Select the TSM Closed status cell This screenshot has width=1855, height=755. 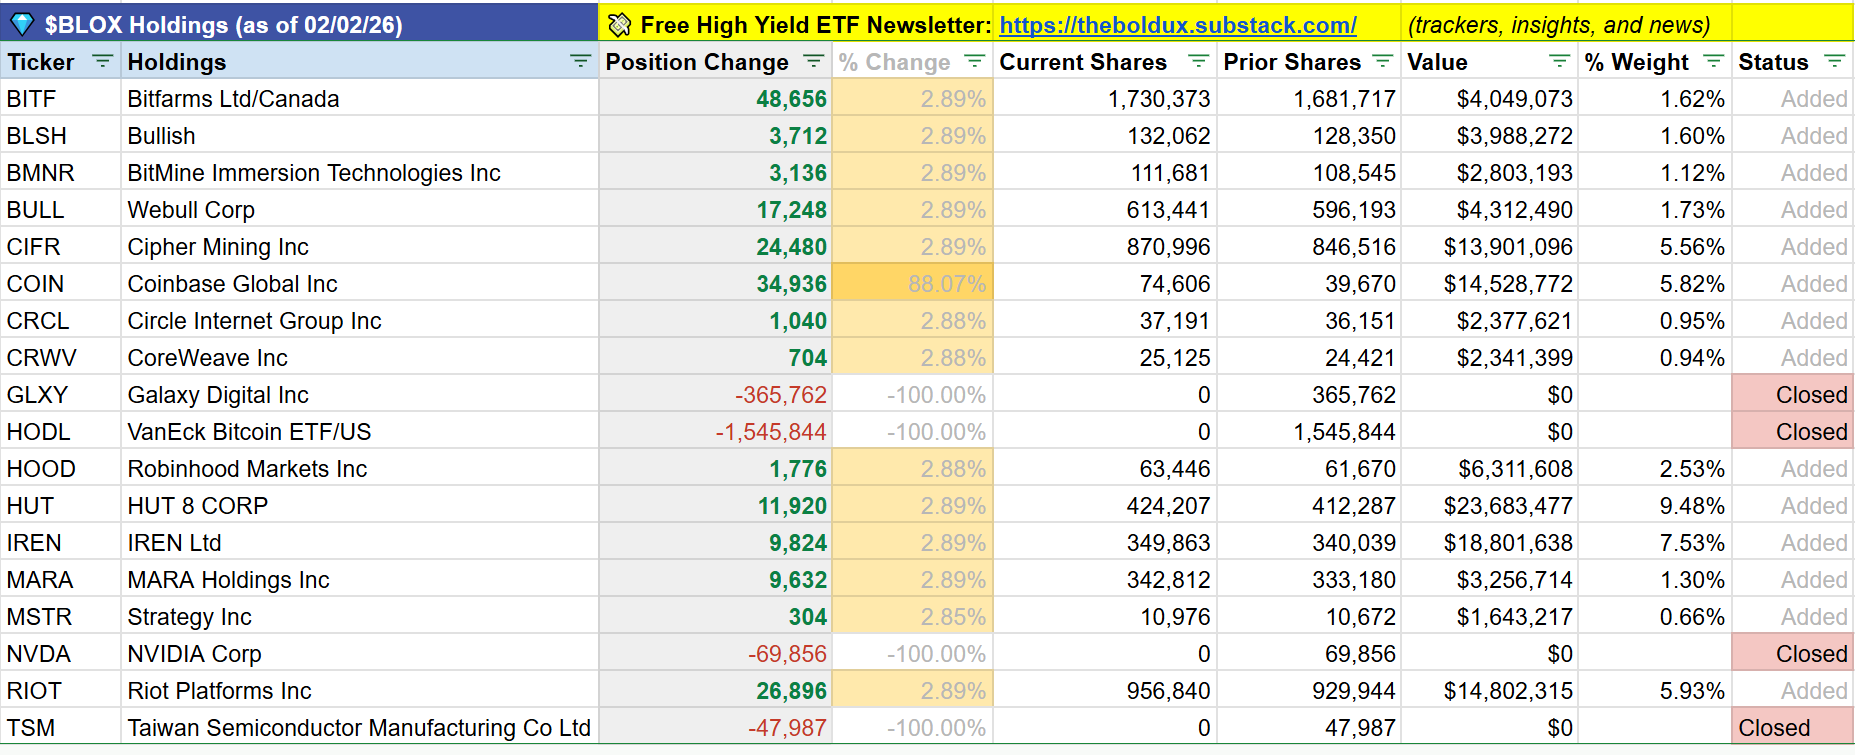coord(1793,727)
